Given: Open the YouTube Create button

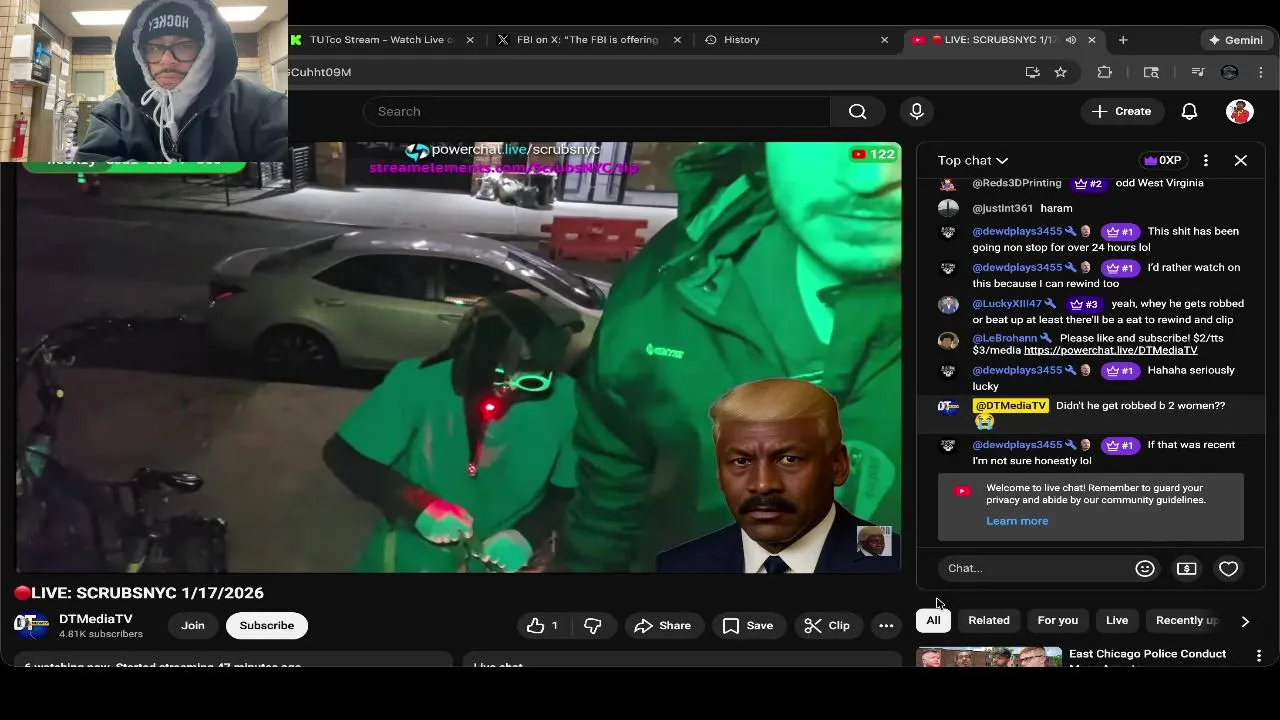Looking at the screenshot, I should pos(1122,111).
